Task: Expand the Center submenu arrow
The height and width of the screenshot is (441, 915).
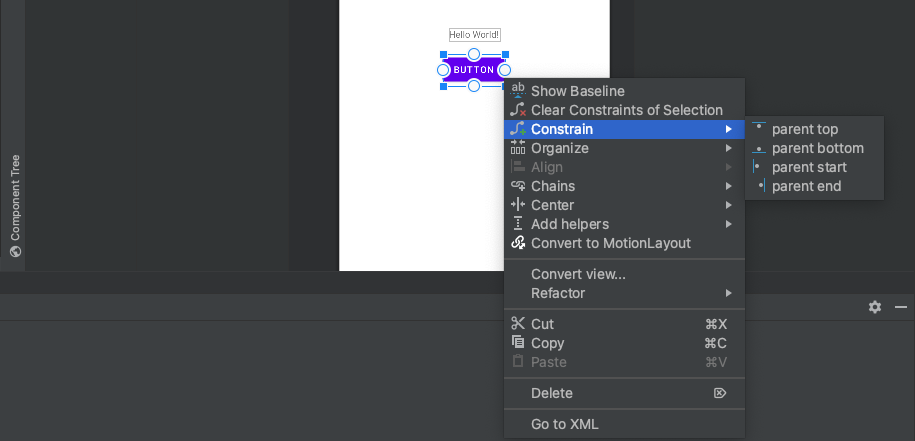Action: [728, 205]
